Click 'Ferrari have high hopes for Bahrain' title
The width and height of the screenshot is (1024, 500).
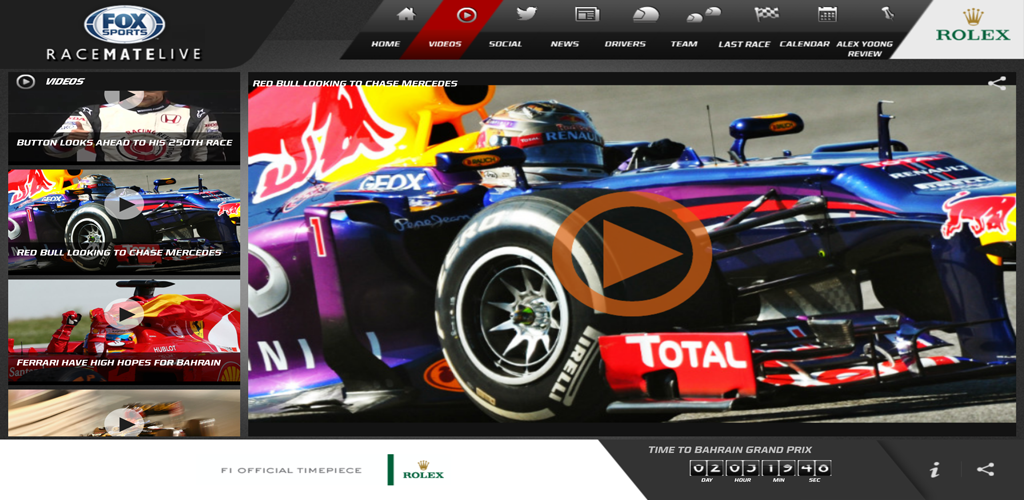pyautogui.click(x=119, y=363)
